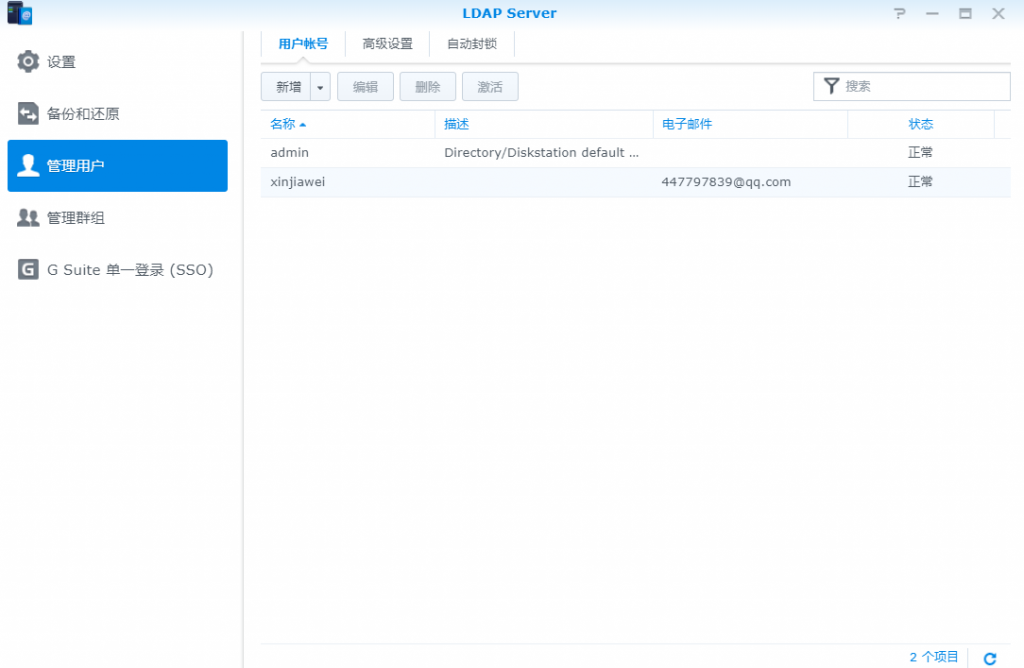Click the 激活 button
Image resolution: width=1024 pixels, height=668 pixels.
pyautogui.click(x=490, y=87)
